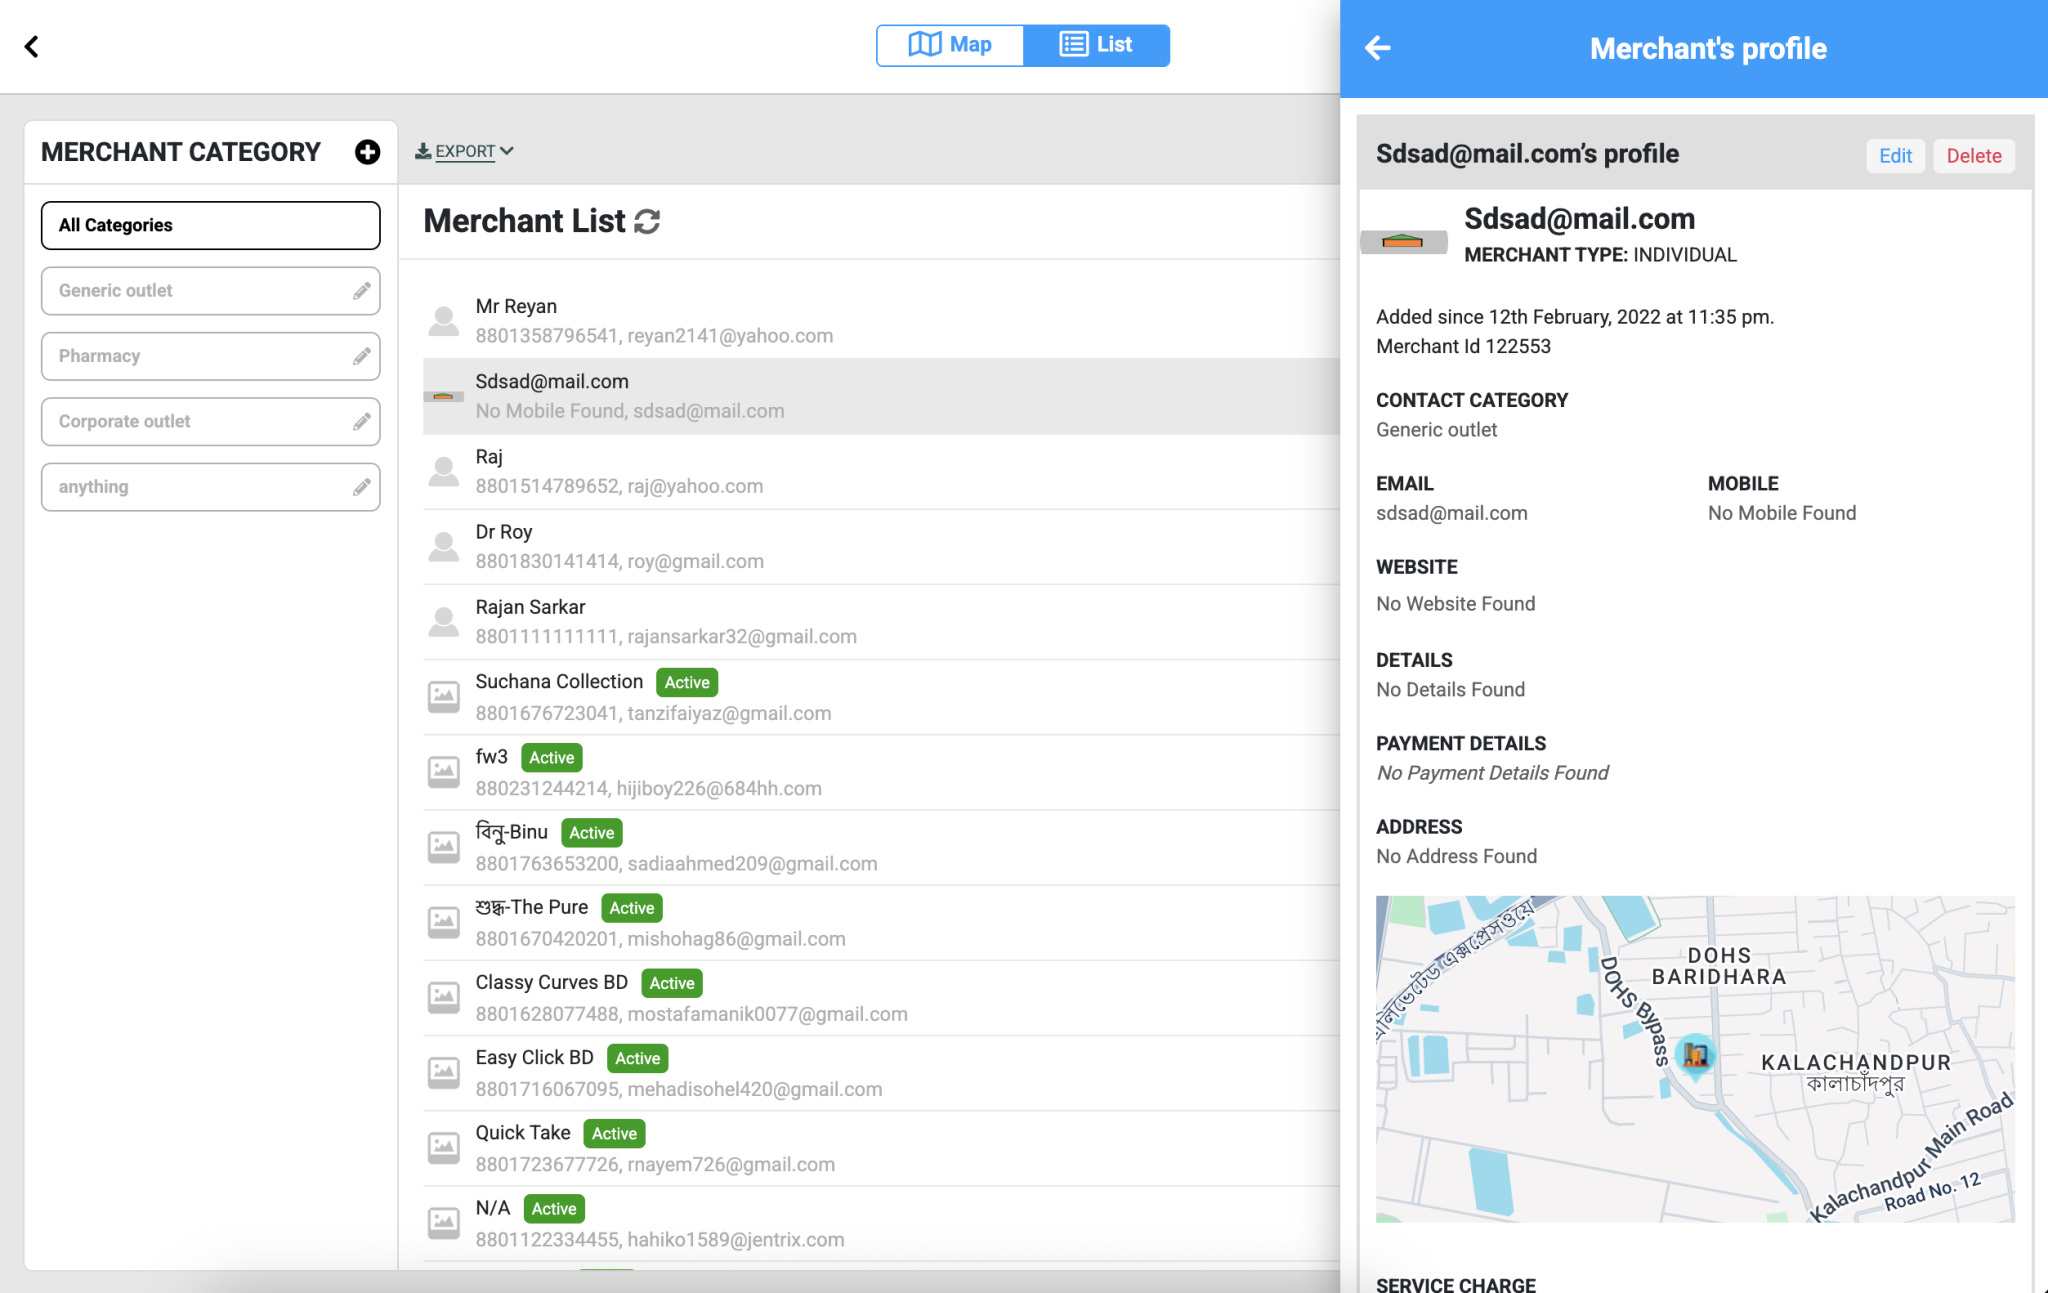
Task: Click the add merchant category plus icon
Action: (367, 152)
